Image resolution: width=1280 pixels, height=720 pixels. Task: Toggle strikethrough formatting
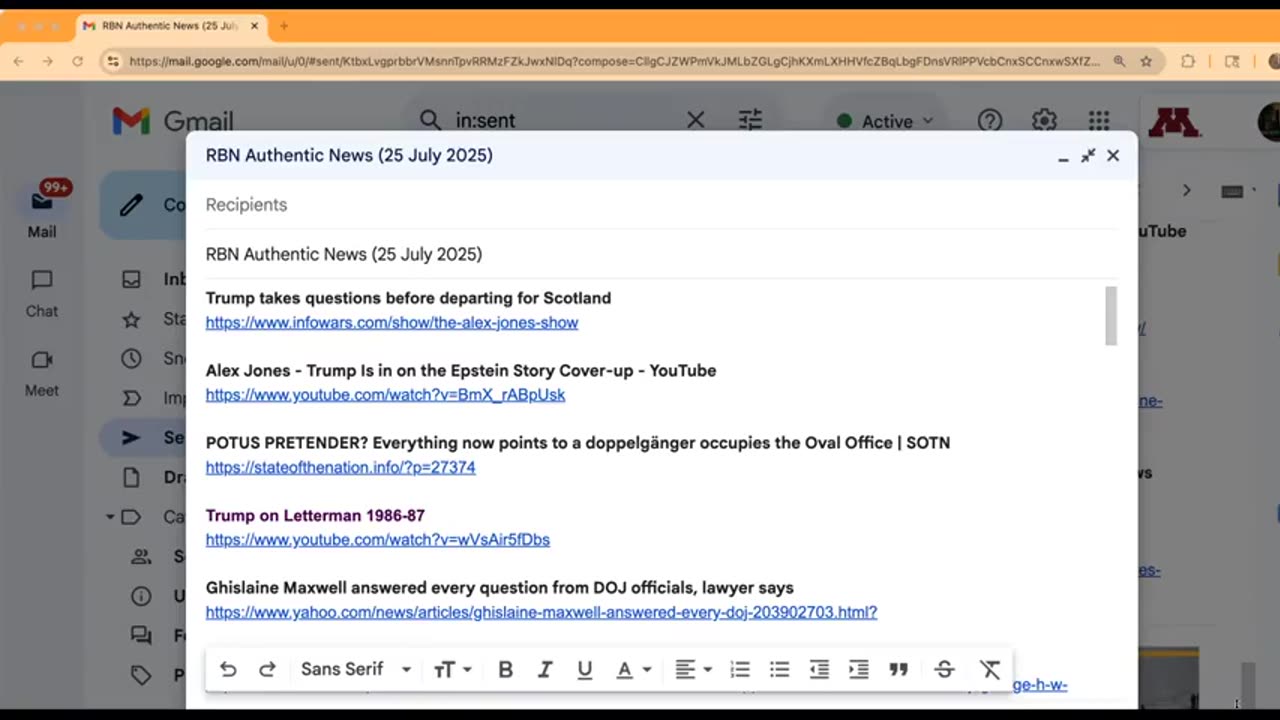point(944,669)
